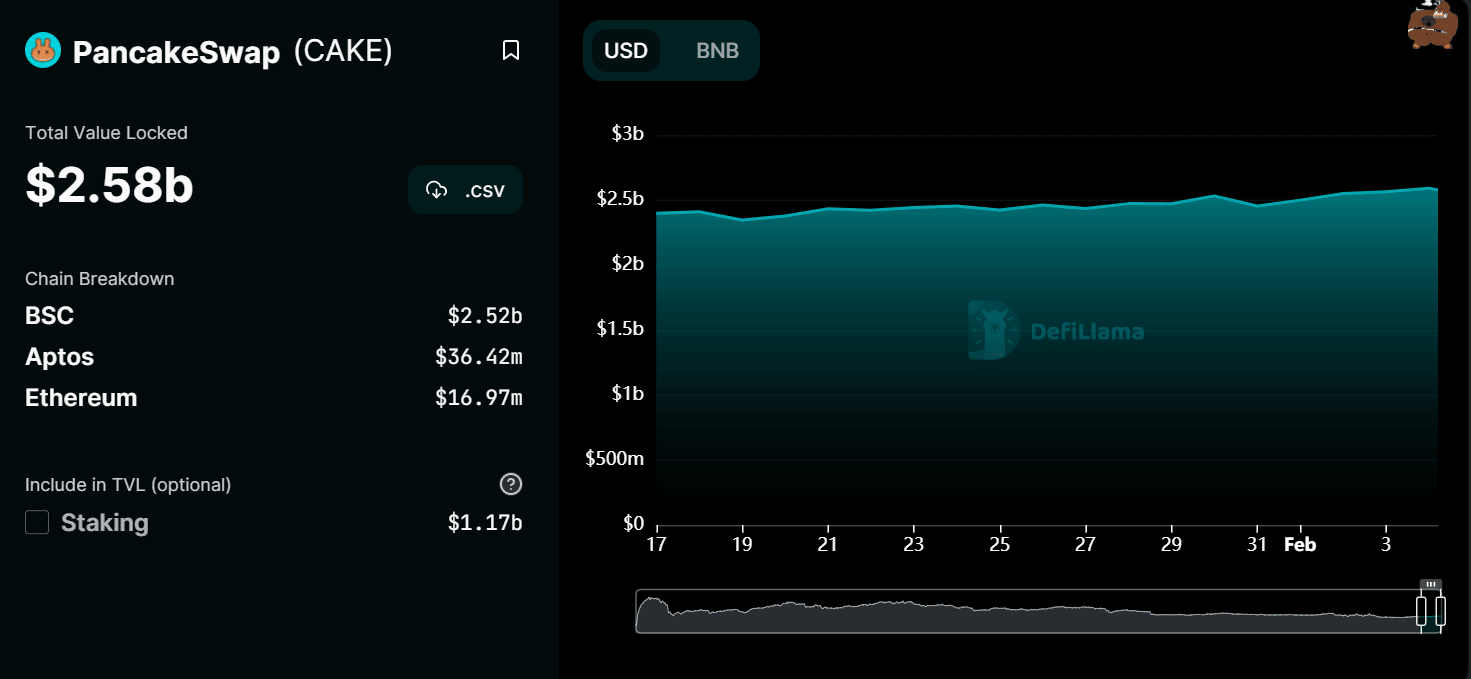Click the $500m y-axis label
This screenshot has height=679, width=1471.
click(615, 459)
